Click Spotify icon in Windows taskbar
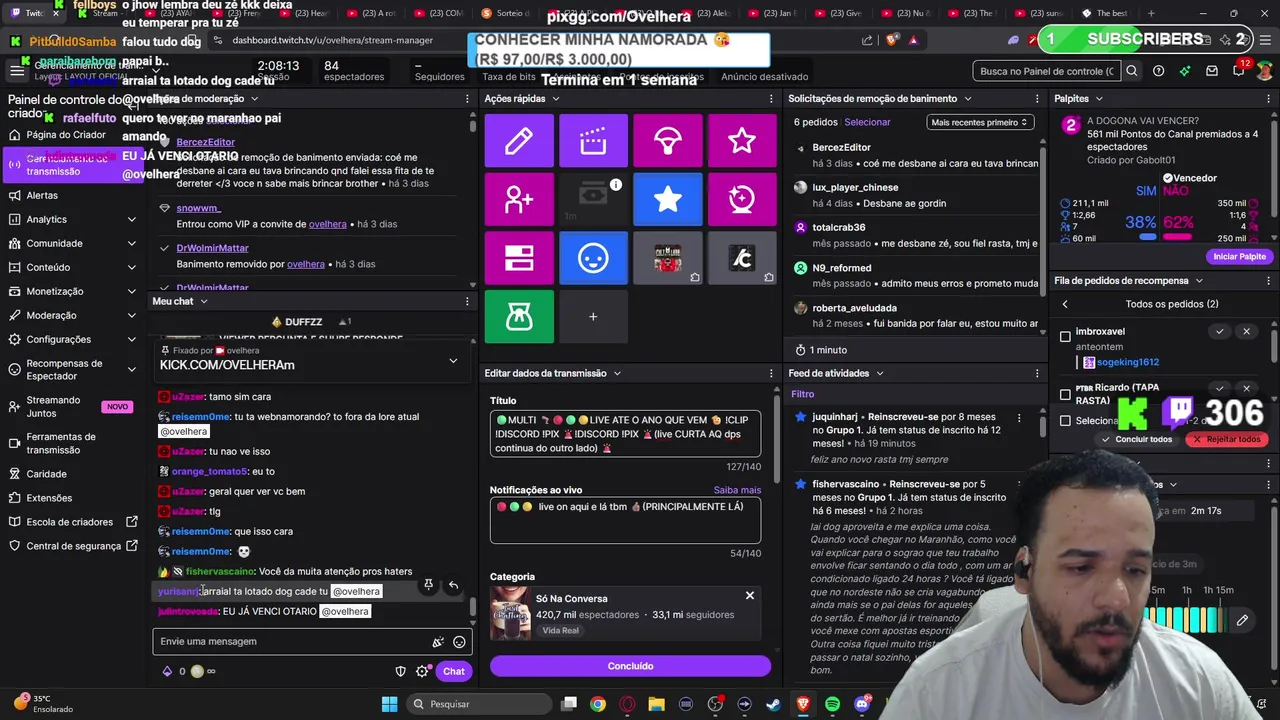This screenshot has width=1280, height=720. [x=832, y=704]
